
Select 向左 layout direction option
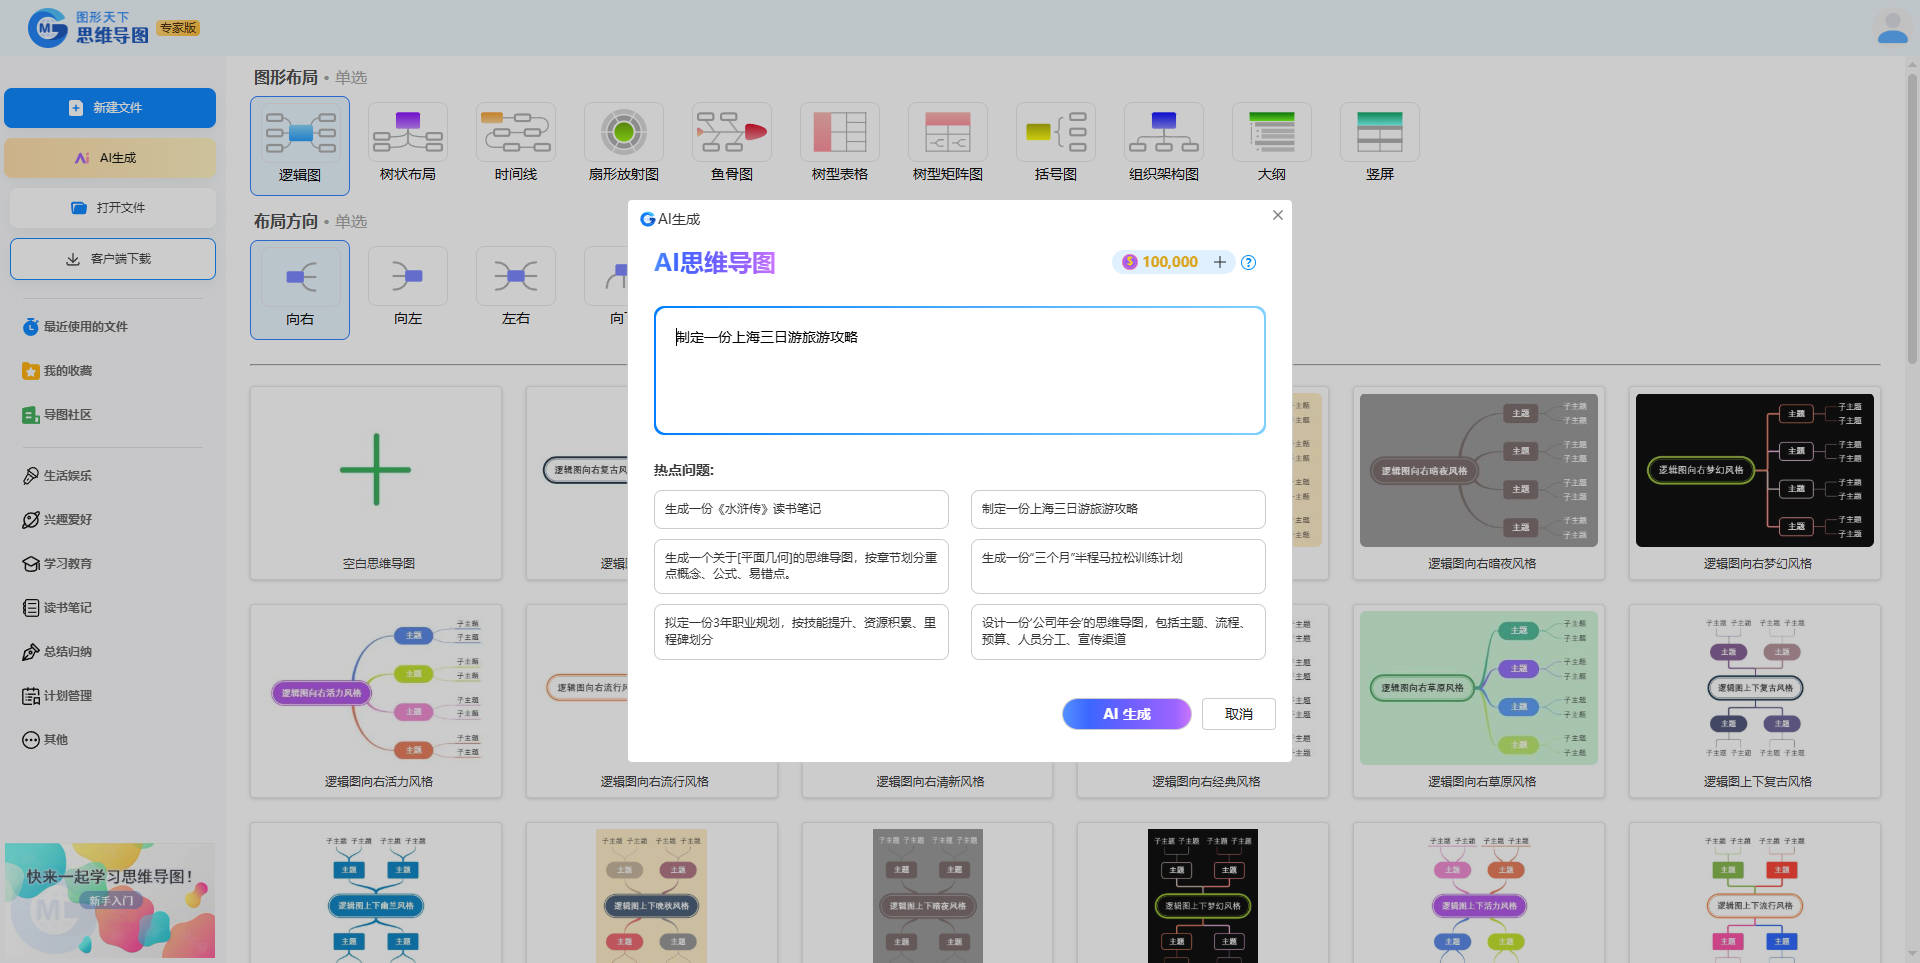(407, 278)
